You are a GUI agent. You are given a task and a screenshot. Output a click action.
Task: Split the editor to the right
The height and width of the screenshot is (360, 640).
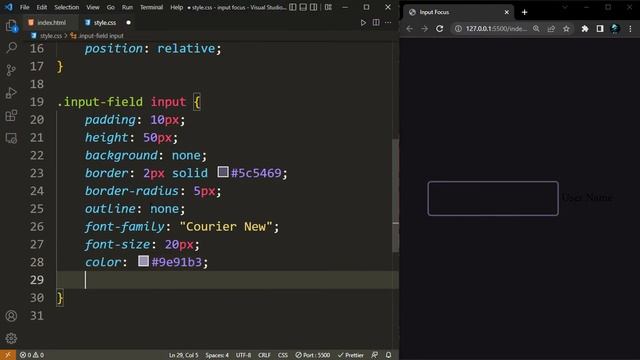pyautogui.click(x=376, y=22)
